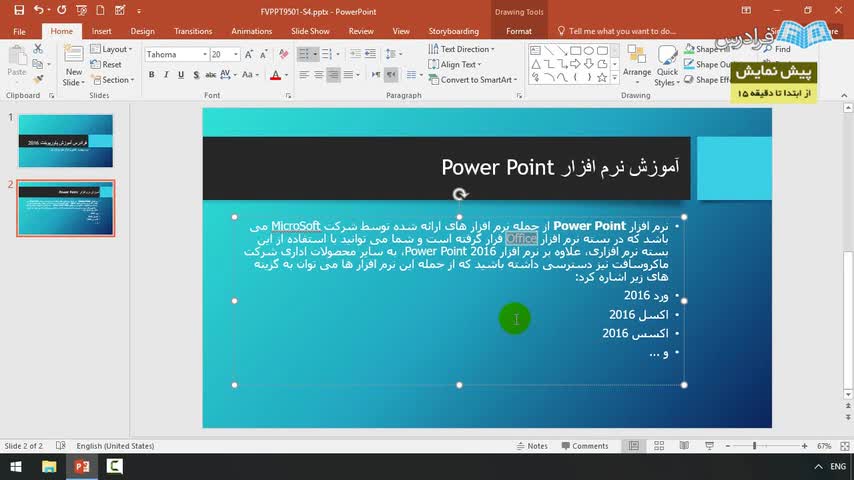Open the Arrange dropdown
Image resolution: width=854 pixels, height=480 pixels.
[x=637, y=65]
